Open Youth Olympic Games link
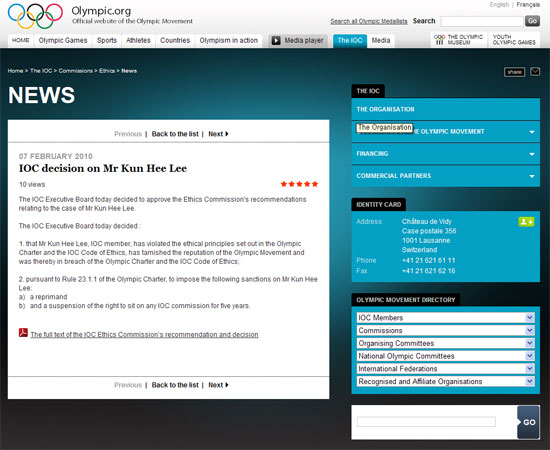Viewport: 550px width, 450px height. pyautogui.click(x=514, y=40)
